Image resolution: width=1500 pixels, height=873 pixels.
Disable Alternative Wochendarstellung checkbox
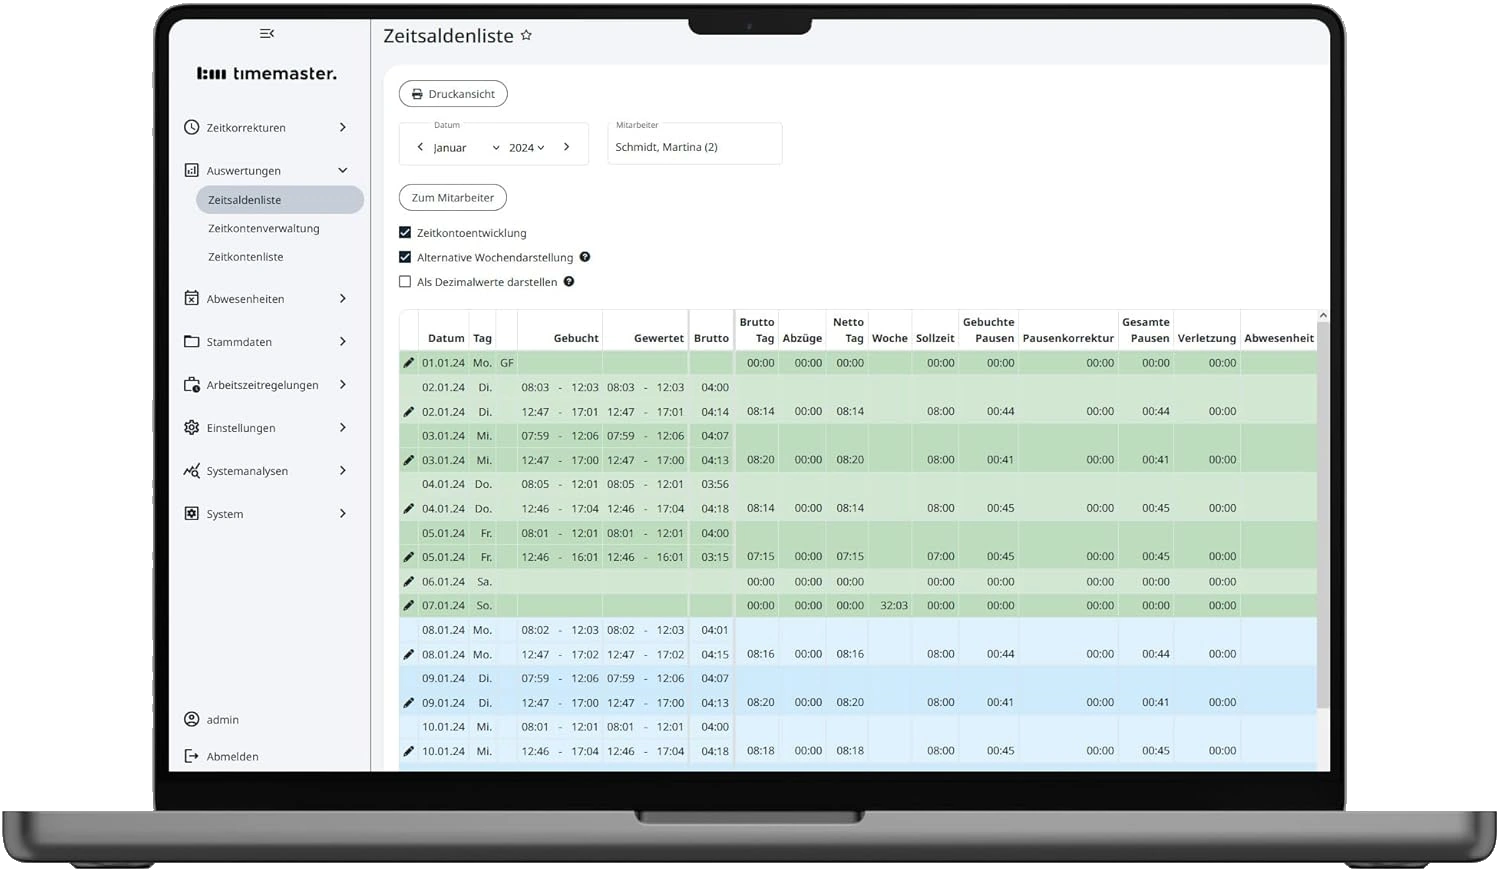pyautogui.click(x=405, y=257)
